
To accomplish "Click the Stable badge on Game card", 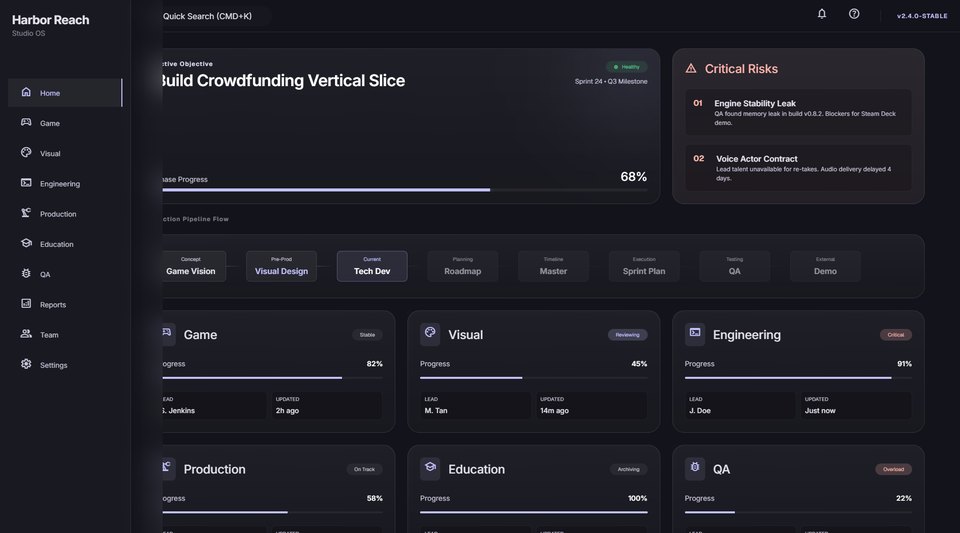I will tap(367, 335).
